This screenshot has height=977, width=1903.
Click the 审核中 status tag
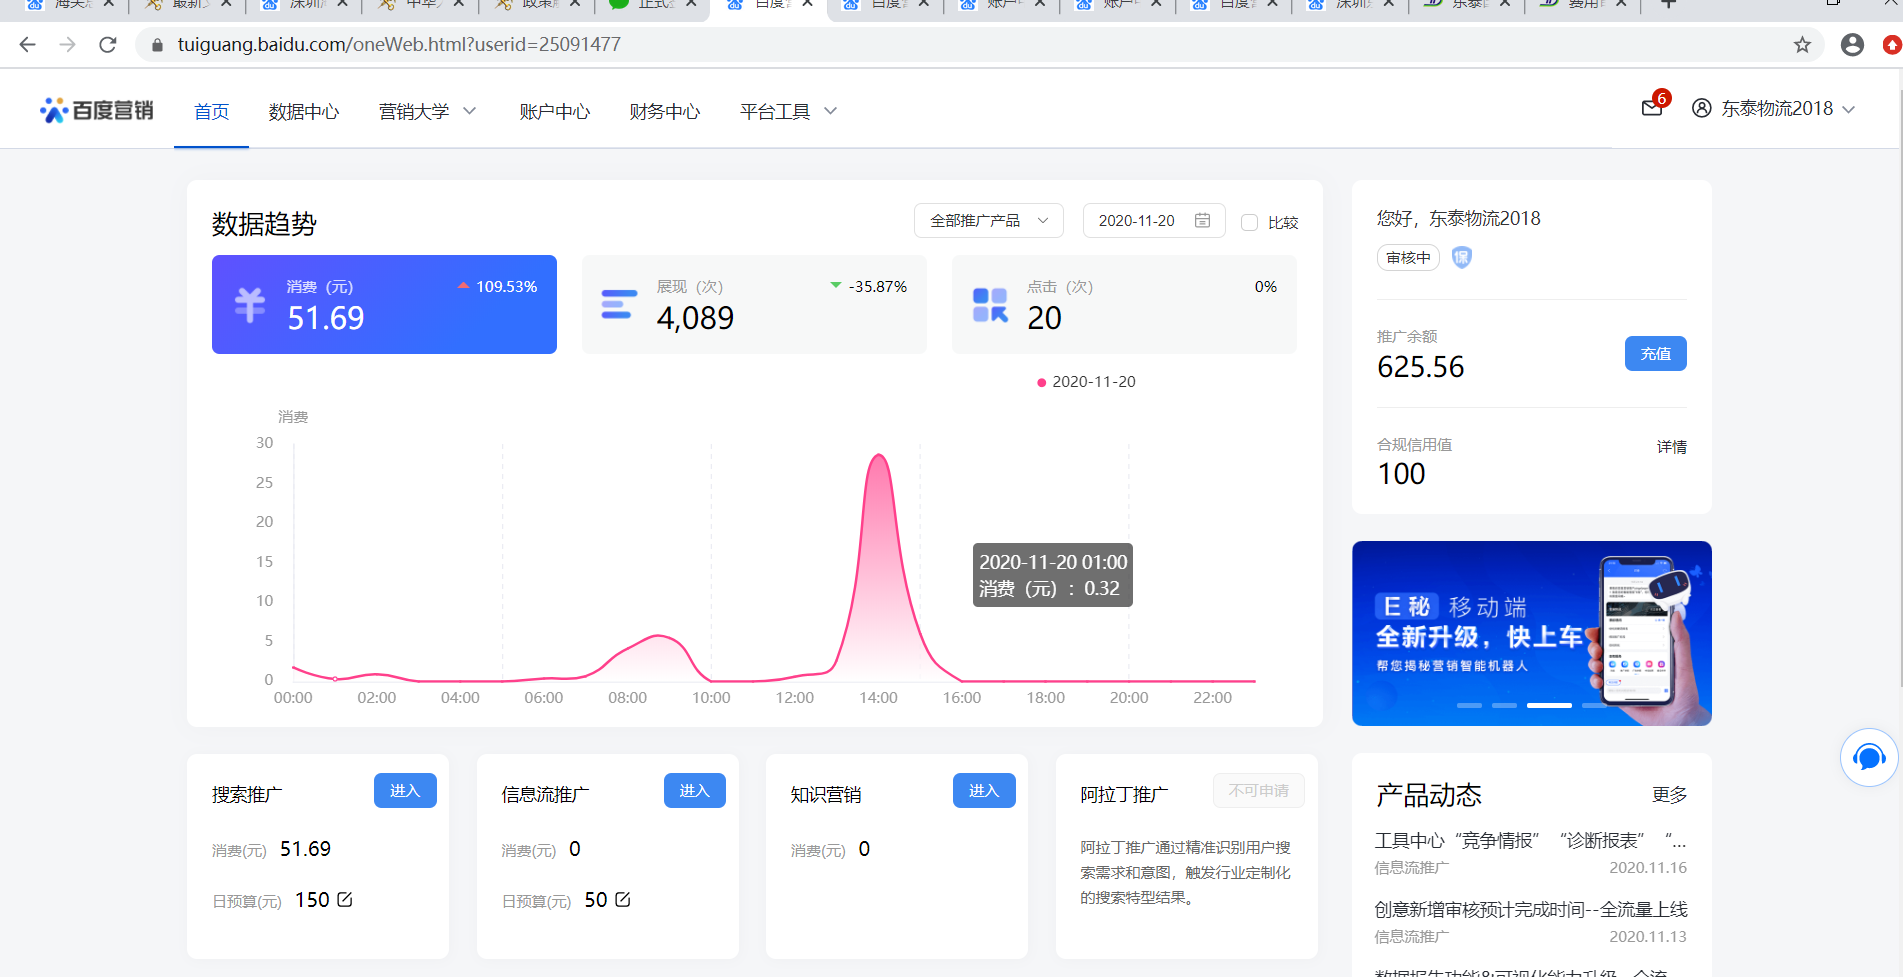tap(1408, 258)
